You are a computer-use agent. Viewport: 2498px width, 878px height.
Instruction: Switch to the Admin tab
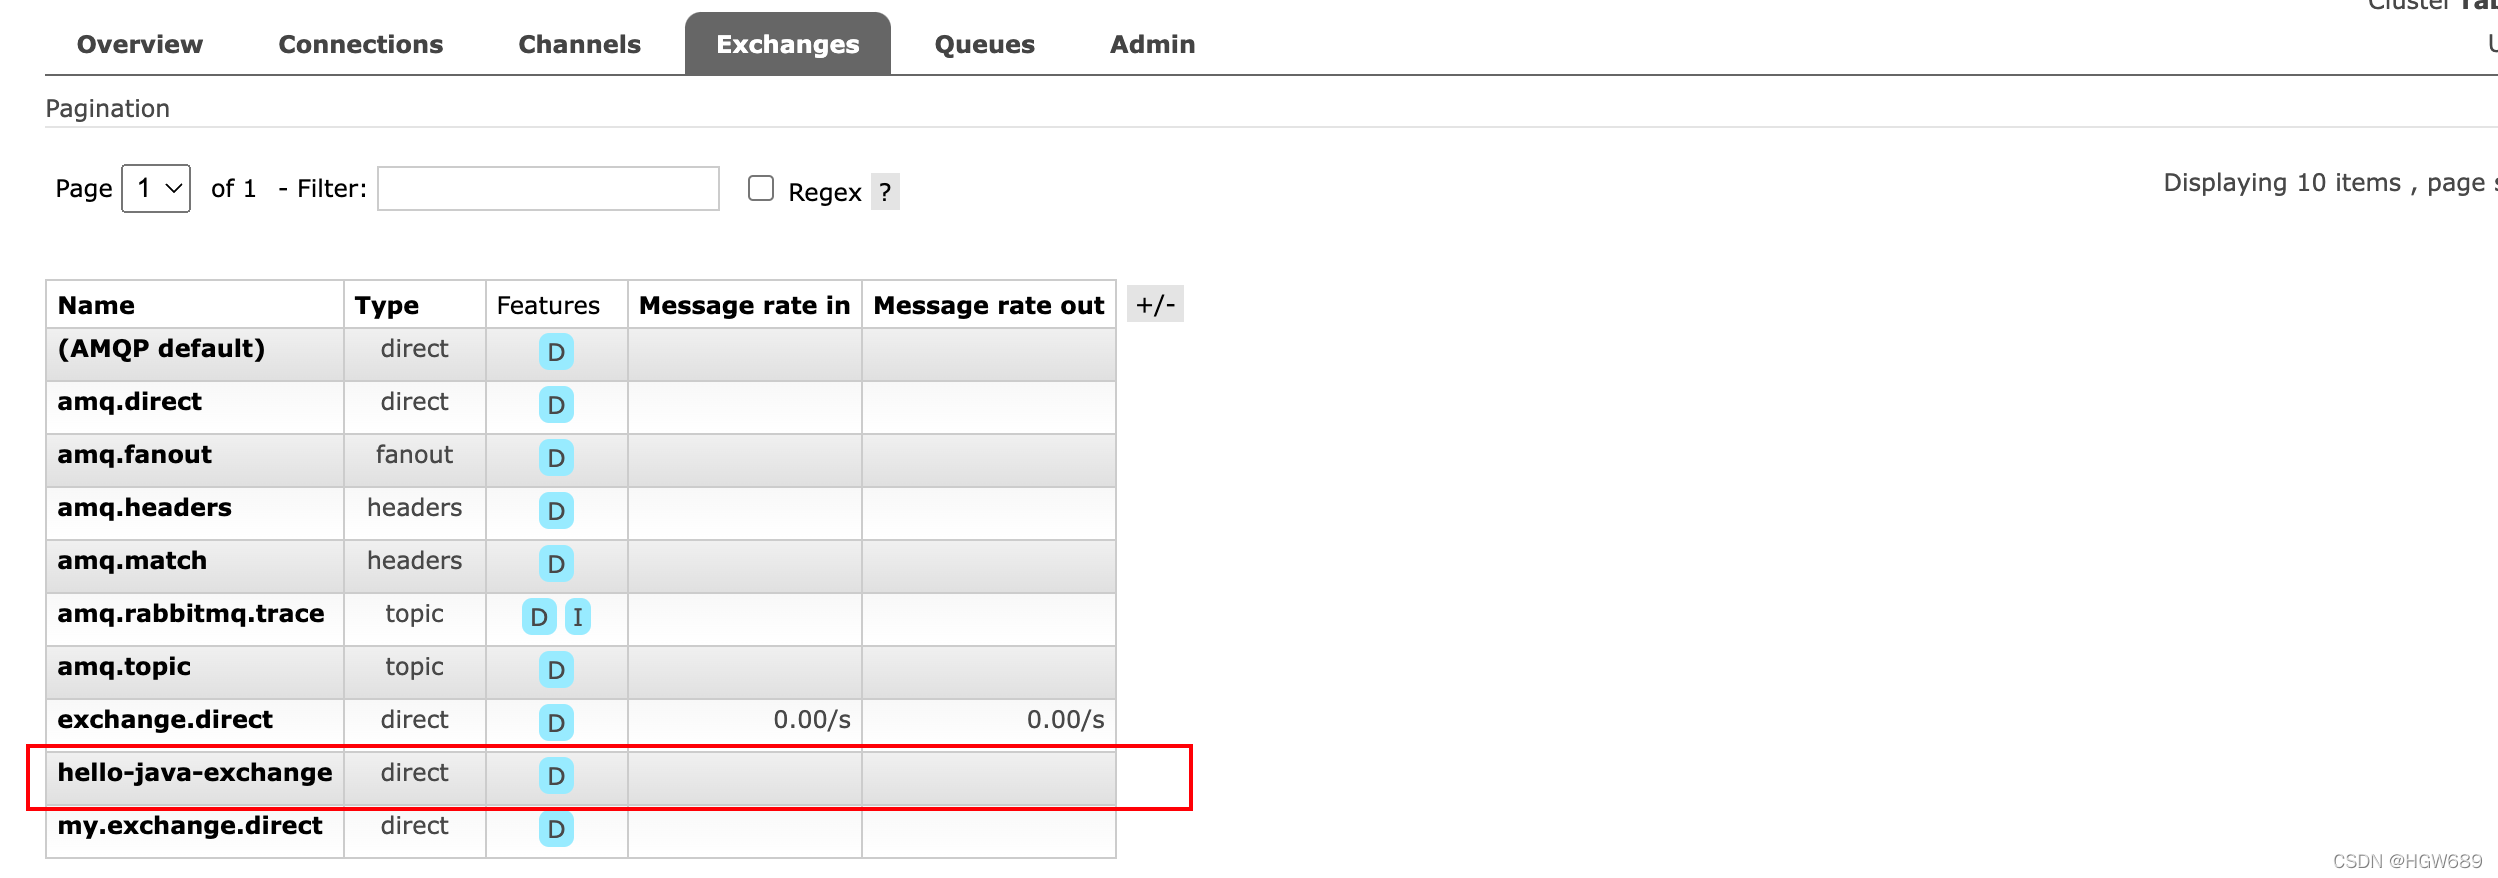(x=1152, y=44)
